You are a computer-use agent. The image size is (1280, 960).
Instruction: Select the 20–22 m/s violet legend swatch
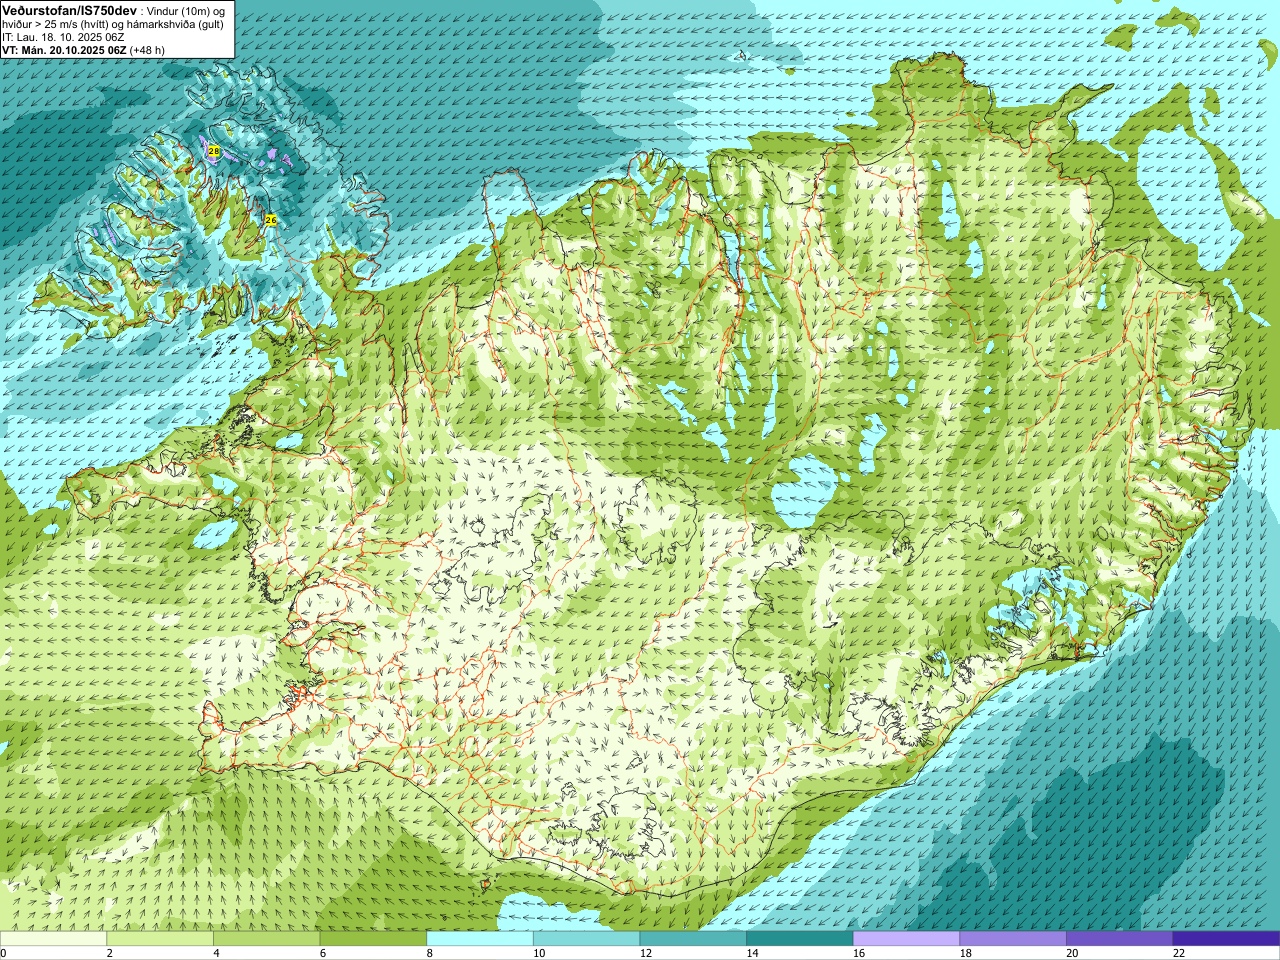pos(1119,939)
